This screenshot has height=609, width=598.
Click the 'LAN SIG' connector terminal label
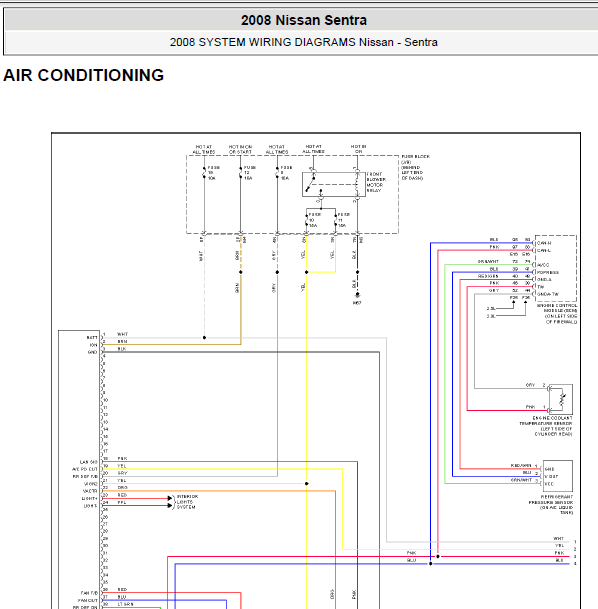[89, 462]
